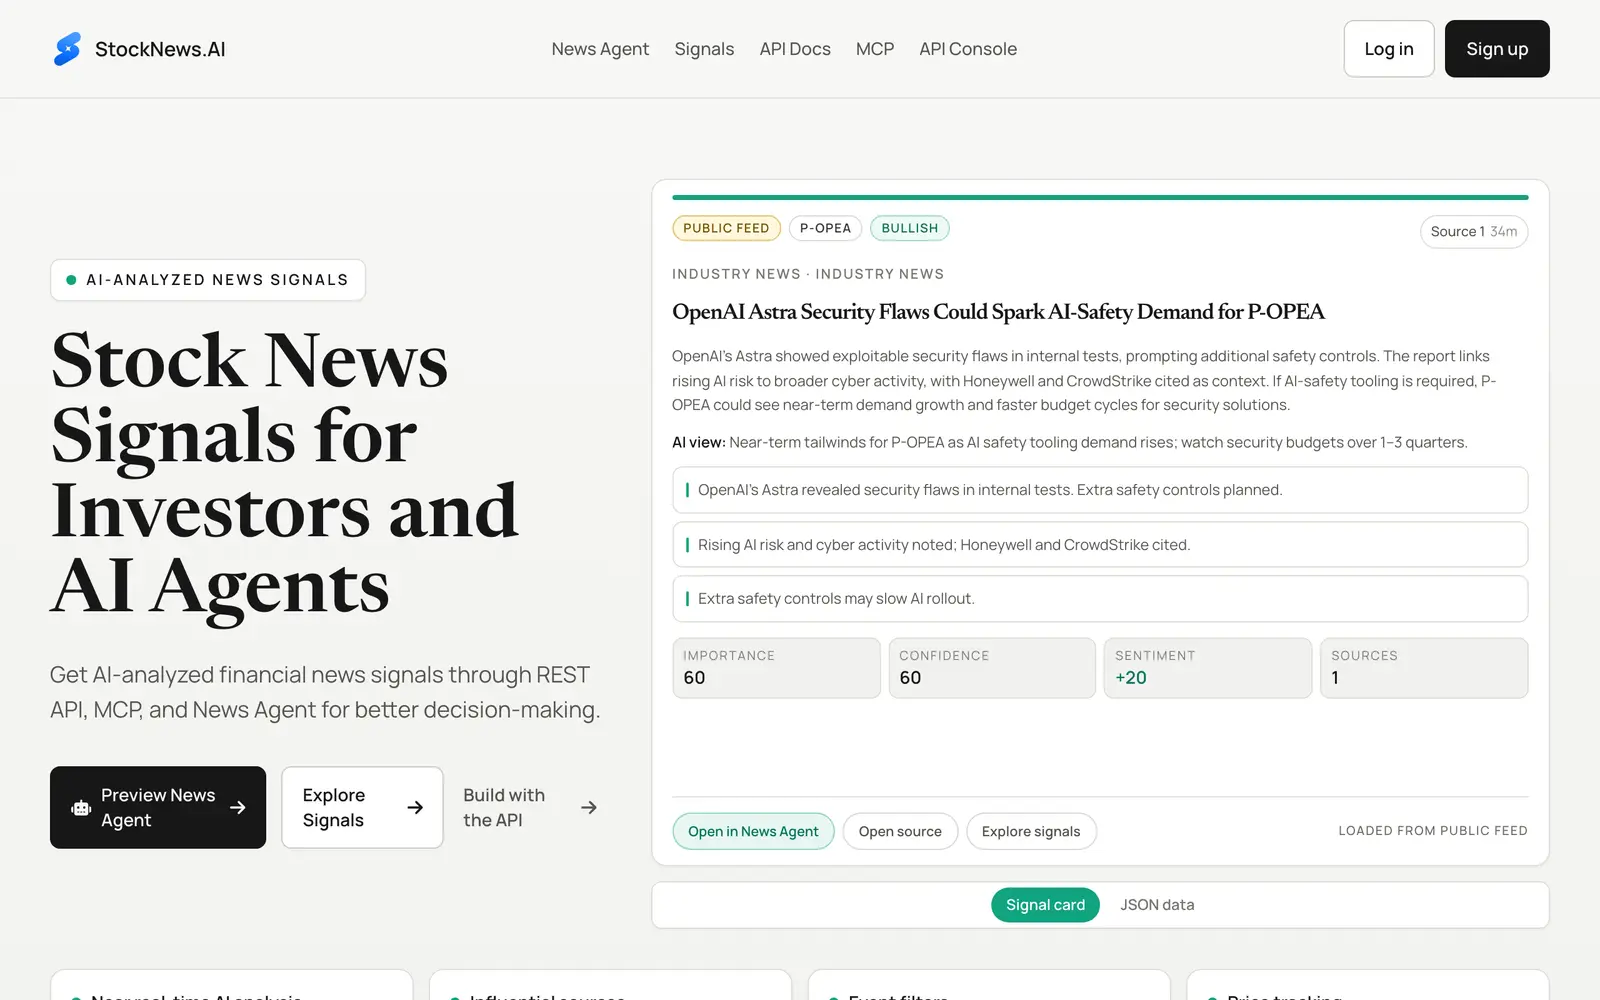Screen dimensions: 1600x1000
Task: Click the Preview News Agent hero button
Action: (158, 807)
